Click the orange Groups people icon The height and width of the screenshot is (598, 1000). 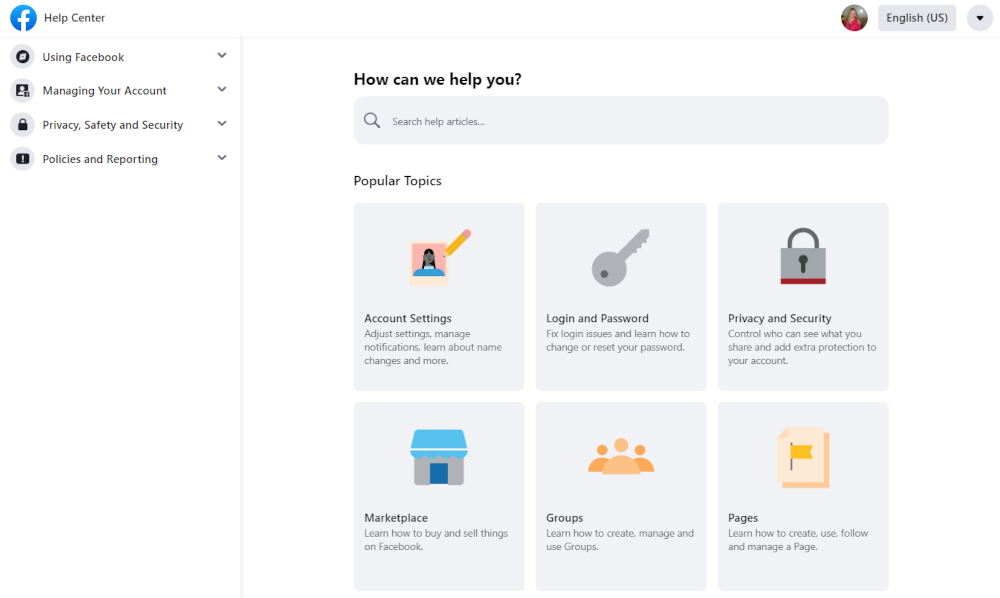click(621, 456)
